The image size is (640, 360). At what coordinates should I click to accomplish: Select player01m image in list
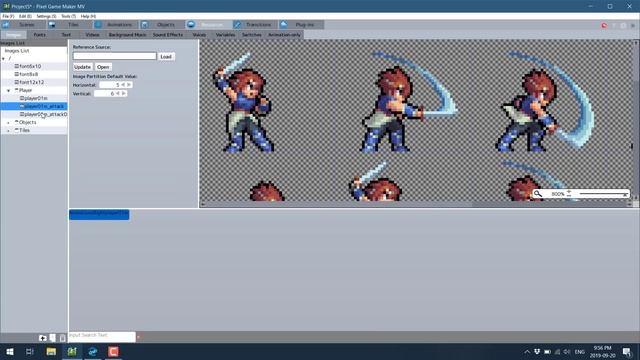[x=34, y=98]
